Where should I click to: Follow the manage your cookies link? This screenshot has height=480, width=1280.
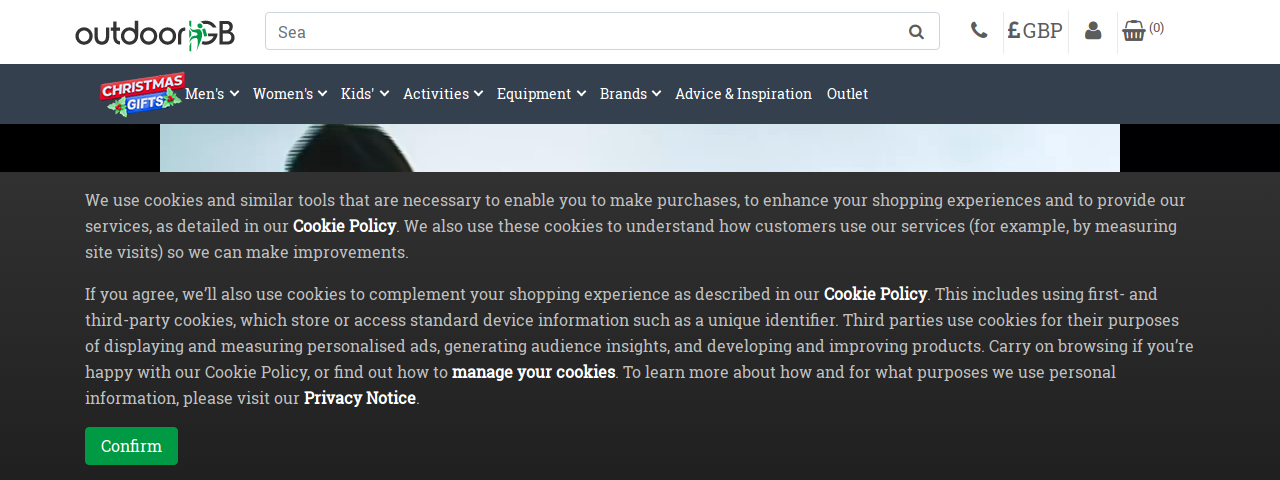(x=533, y=372)
